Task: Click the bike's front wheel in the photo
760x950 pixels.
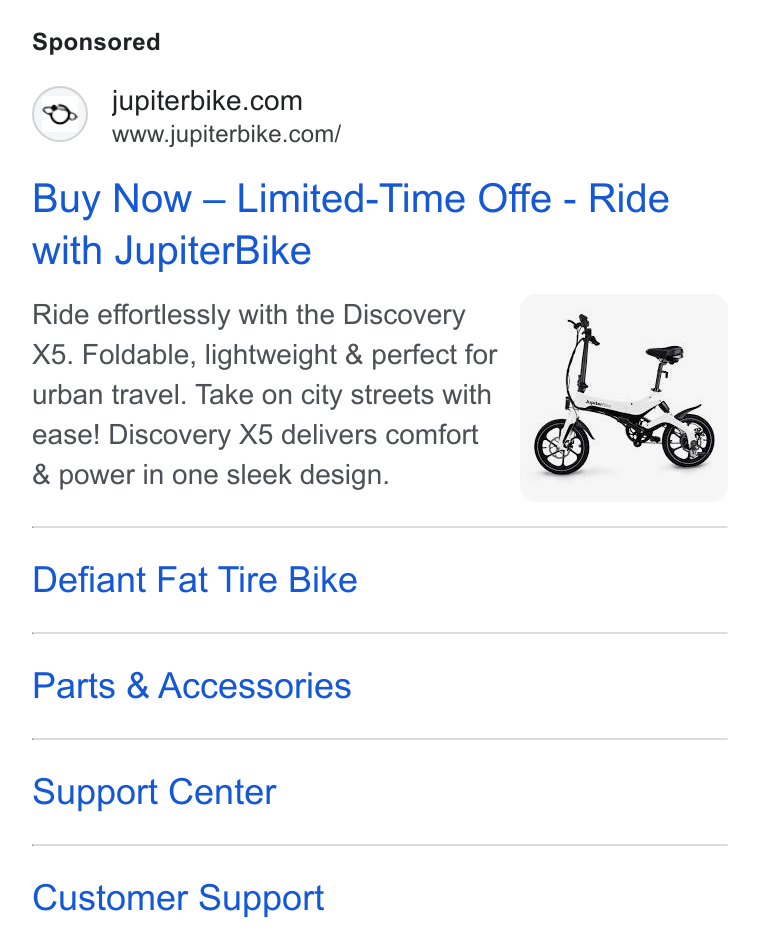Action: pyautogui.click(x=561, y=447)
